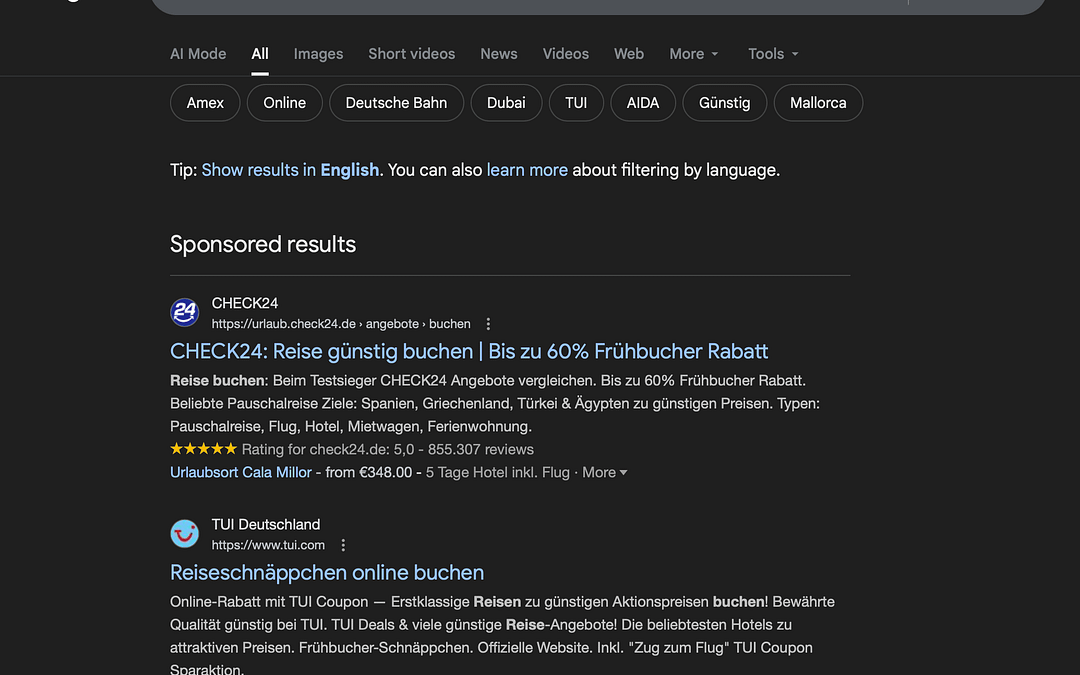Click the CHECK24 favicon logo
This screenshot has height=675, width=1080.
[x=184, y=312]
